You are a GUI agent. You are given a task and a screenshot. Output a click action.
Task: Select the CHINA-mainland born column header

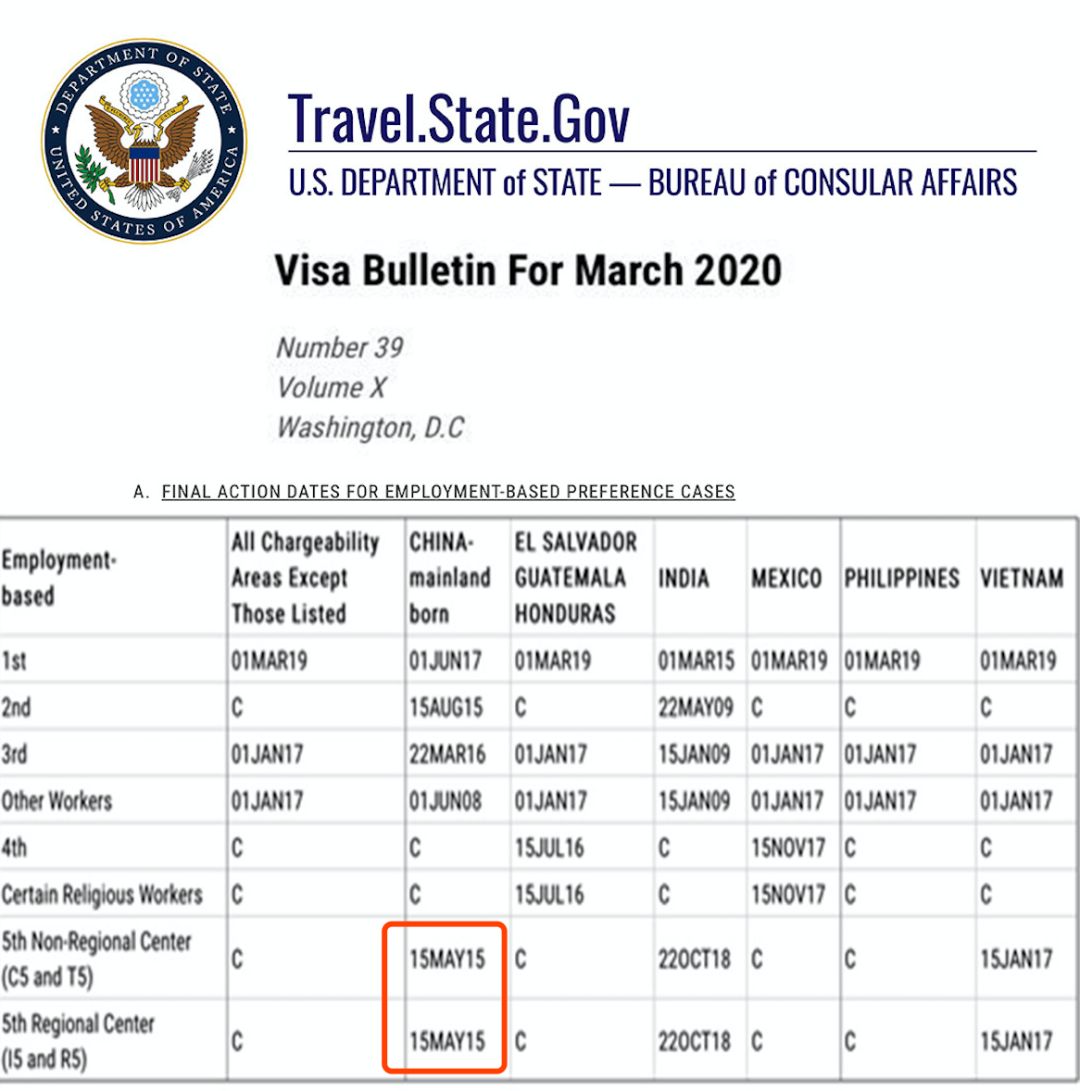pos(450,577)
